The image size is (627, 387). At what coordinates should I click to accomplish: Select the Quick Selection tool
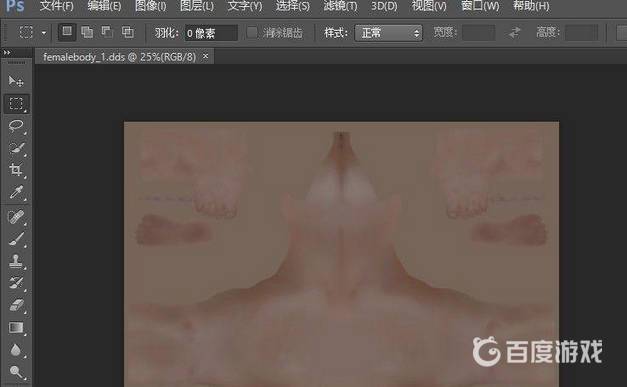(16, 148)
